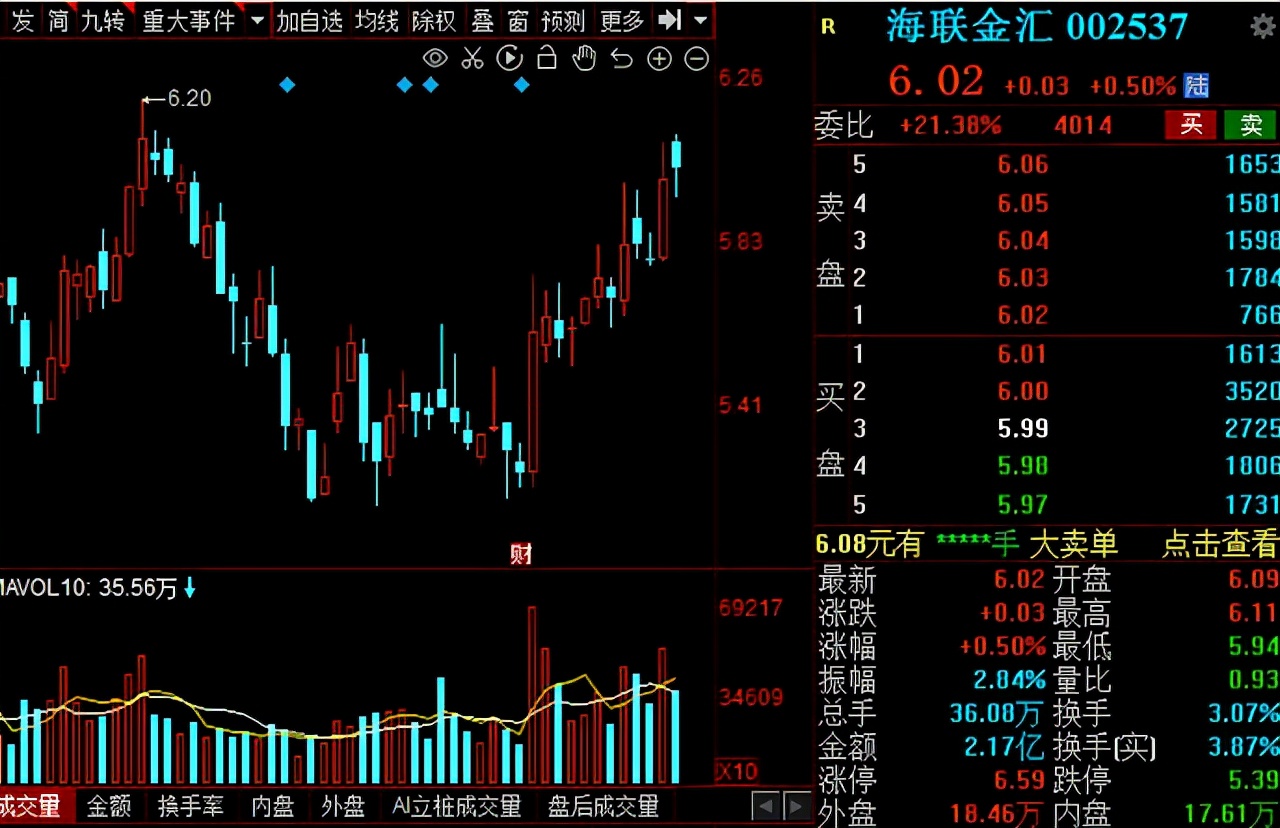
Task: Click the padlock lock icon
Action: (x=546, y=59)
